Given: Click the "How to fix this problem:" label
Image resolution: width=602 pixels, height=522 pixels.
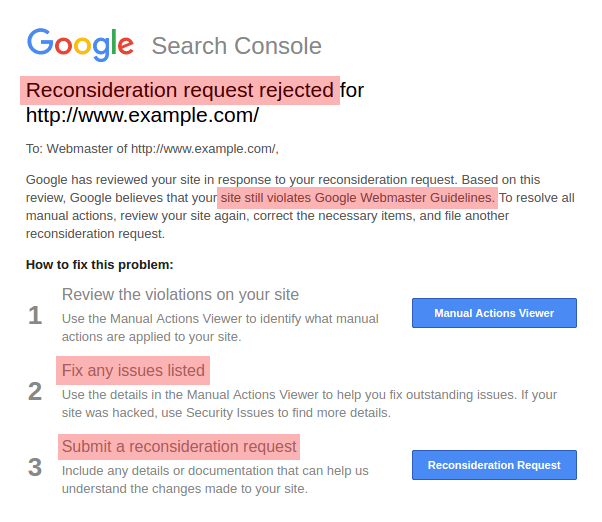Looking at the screenshot, I should point(100,265).
